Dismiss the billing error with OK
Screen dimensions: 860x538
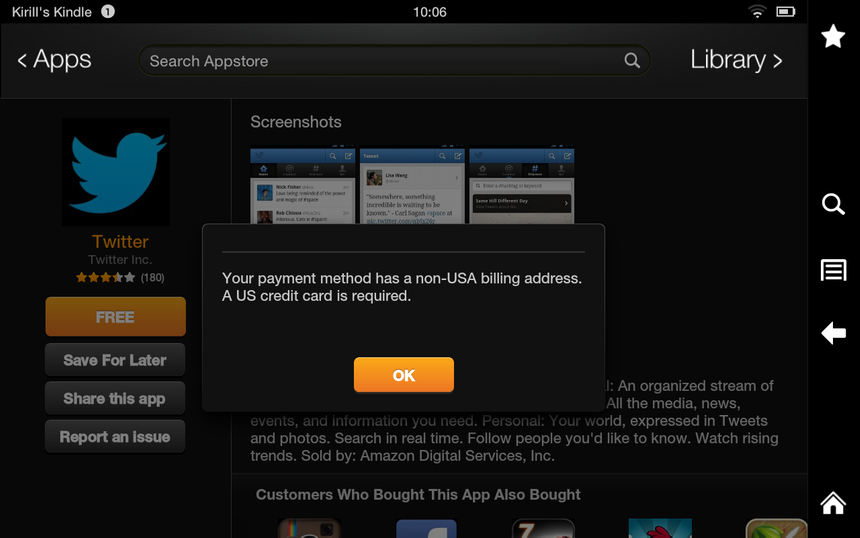404,375
